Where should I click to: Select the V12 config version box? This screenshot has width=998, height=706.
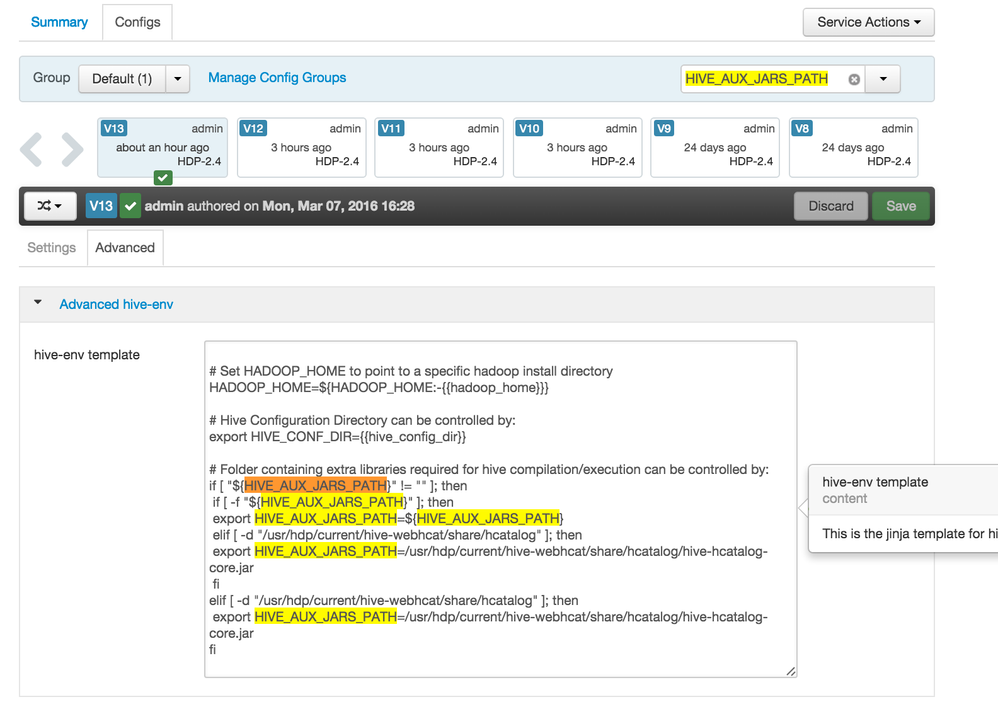pyautogui.click(x=301, y=148)
